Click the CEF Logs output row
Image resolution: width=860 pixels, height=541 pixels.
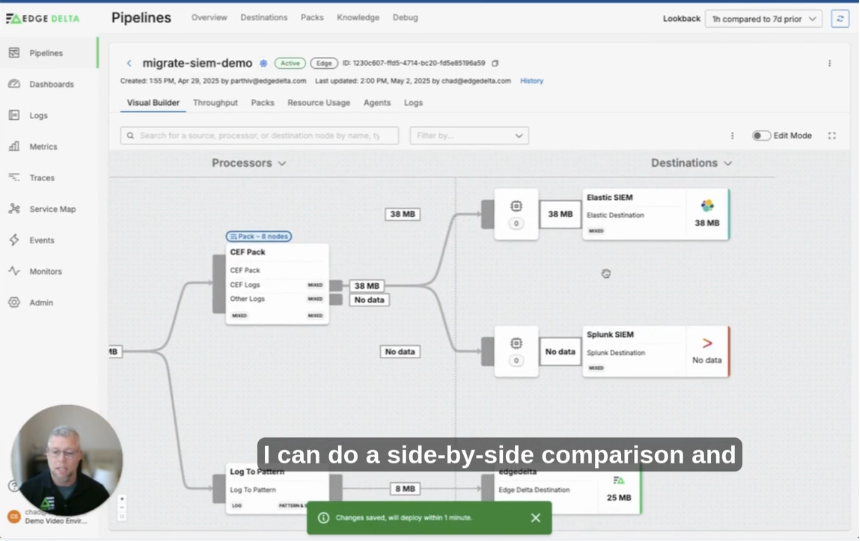tap(277, 285)
